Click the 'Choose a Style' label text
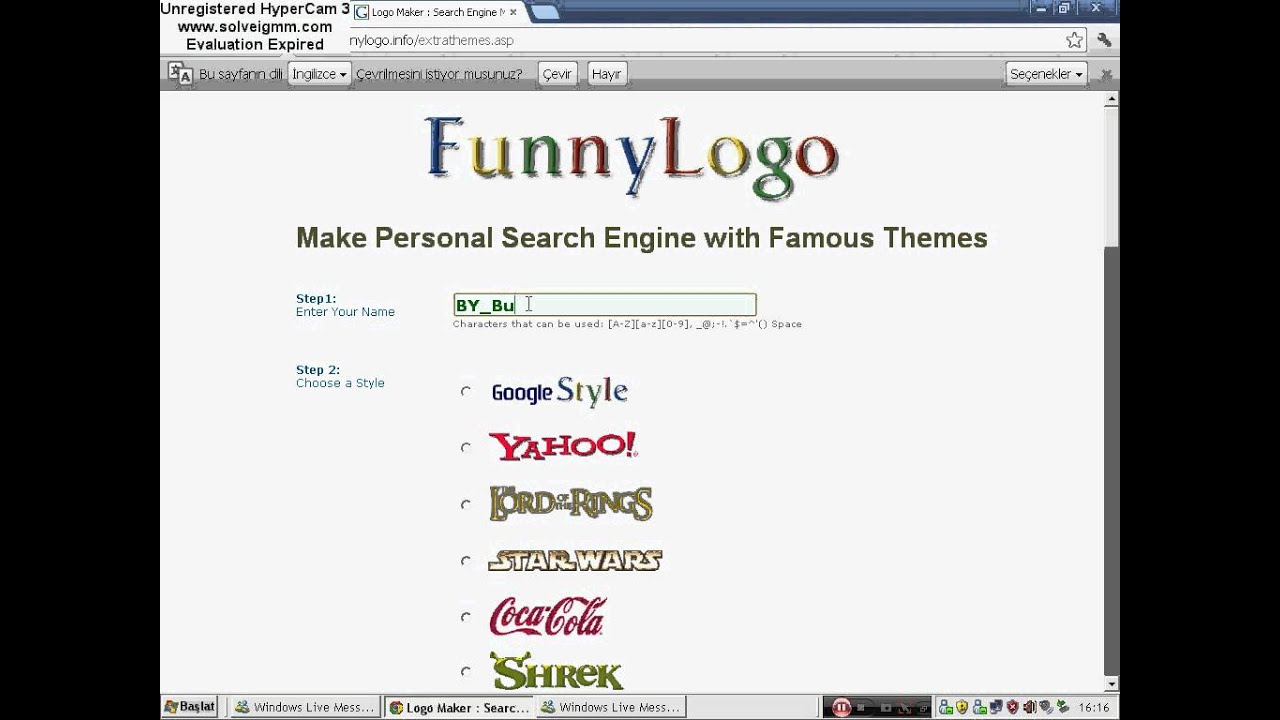1280x720 pixels. point(340,383)
